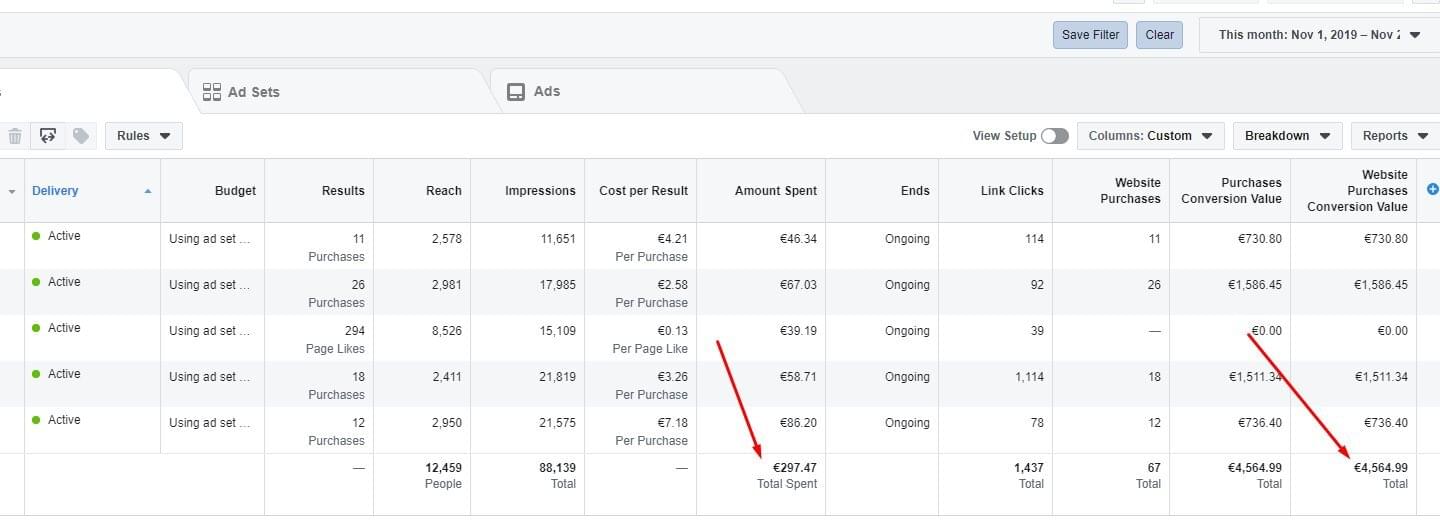This screenshot has width=1440, height=523.
Task: Open the This month date range picker
Action: pos(1318,35)
